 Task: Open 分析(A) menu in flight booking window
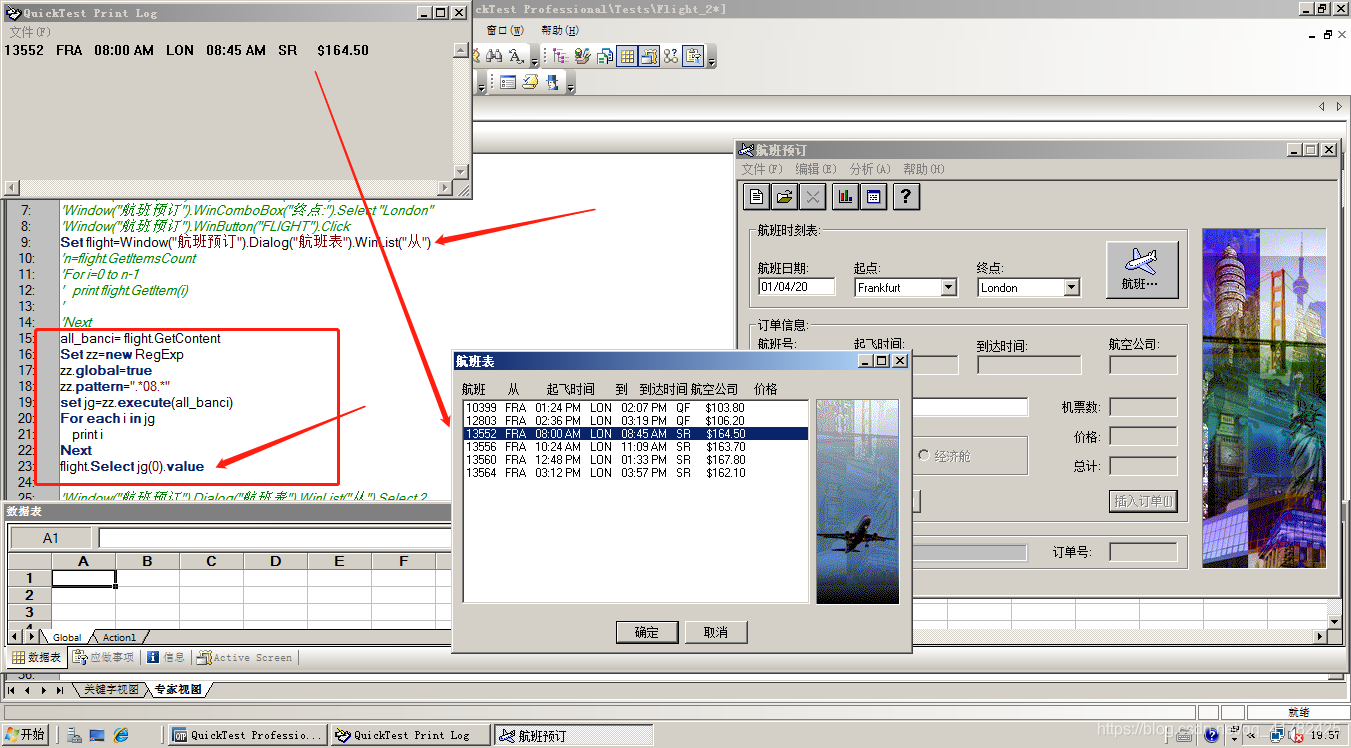pyautogui.click(x=870, y=169)
